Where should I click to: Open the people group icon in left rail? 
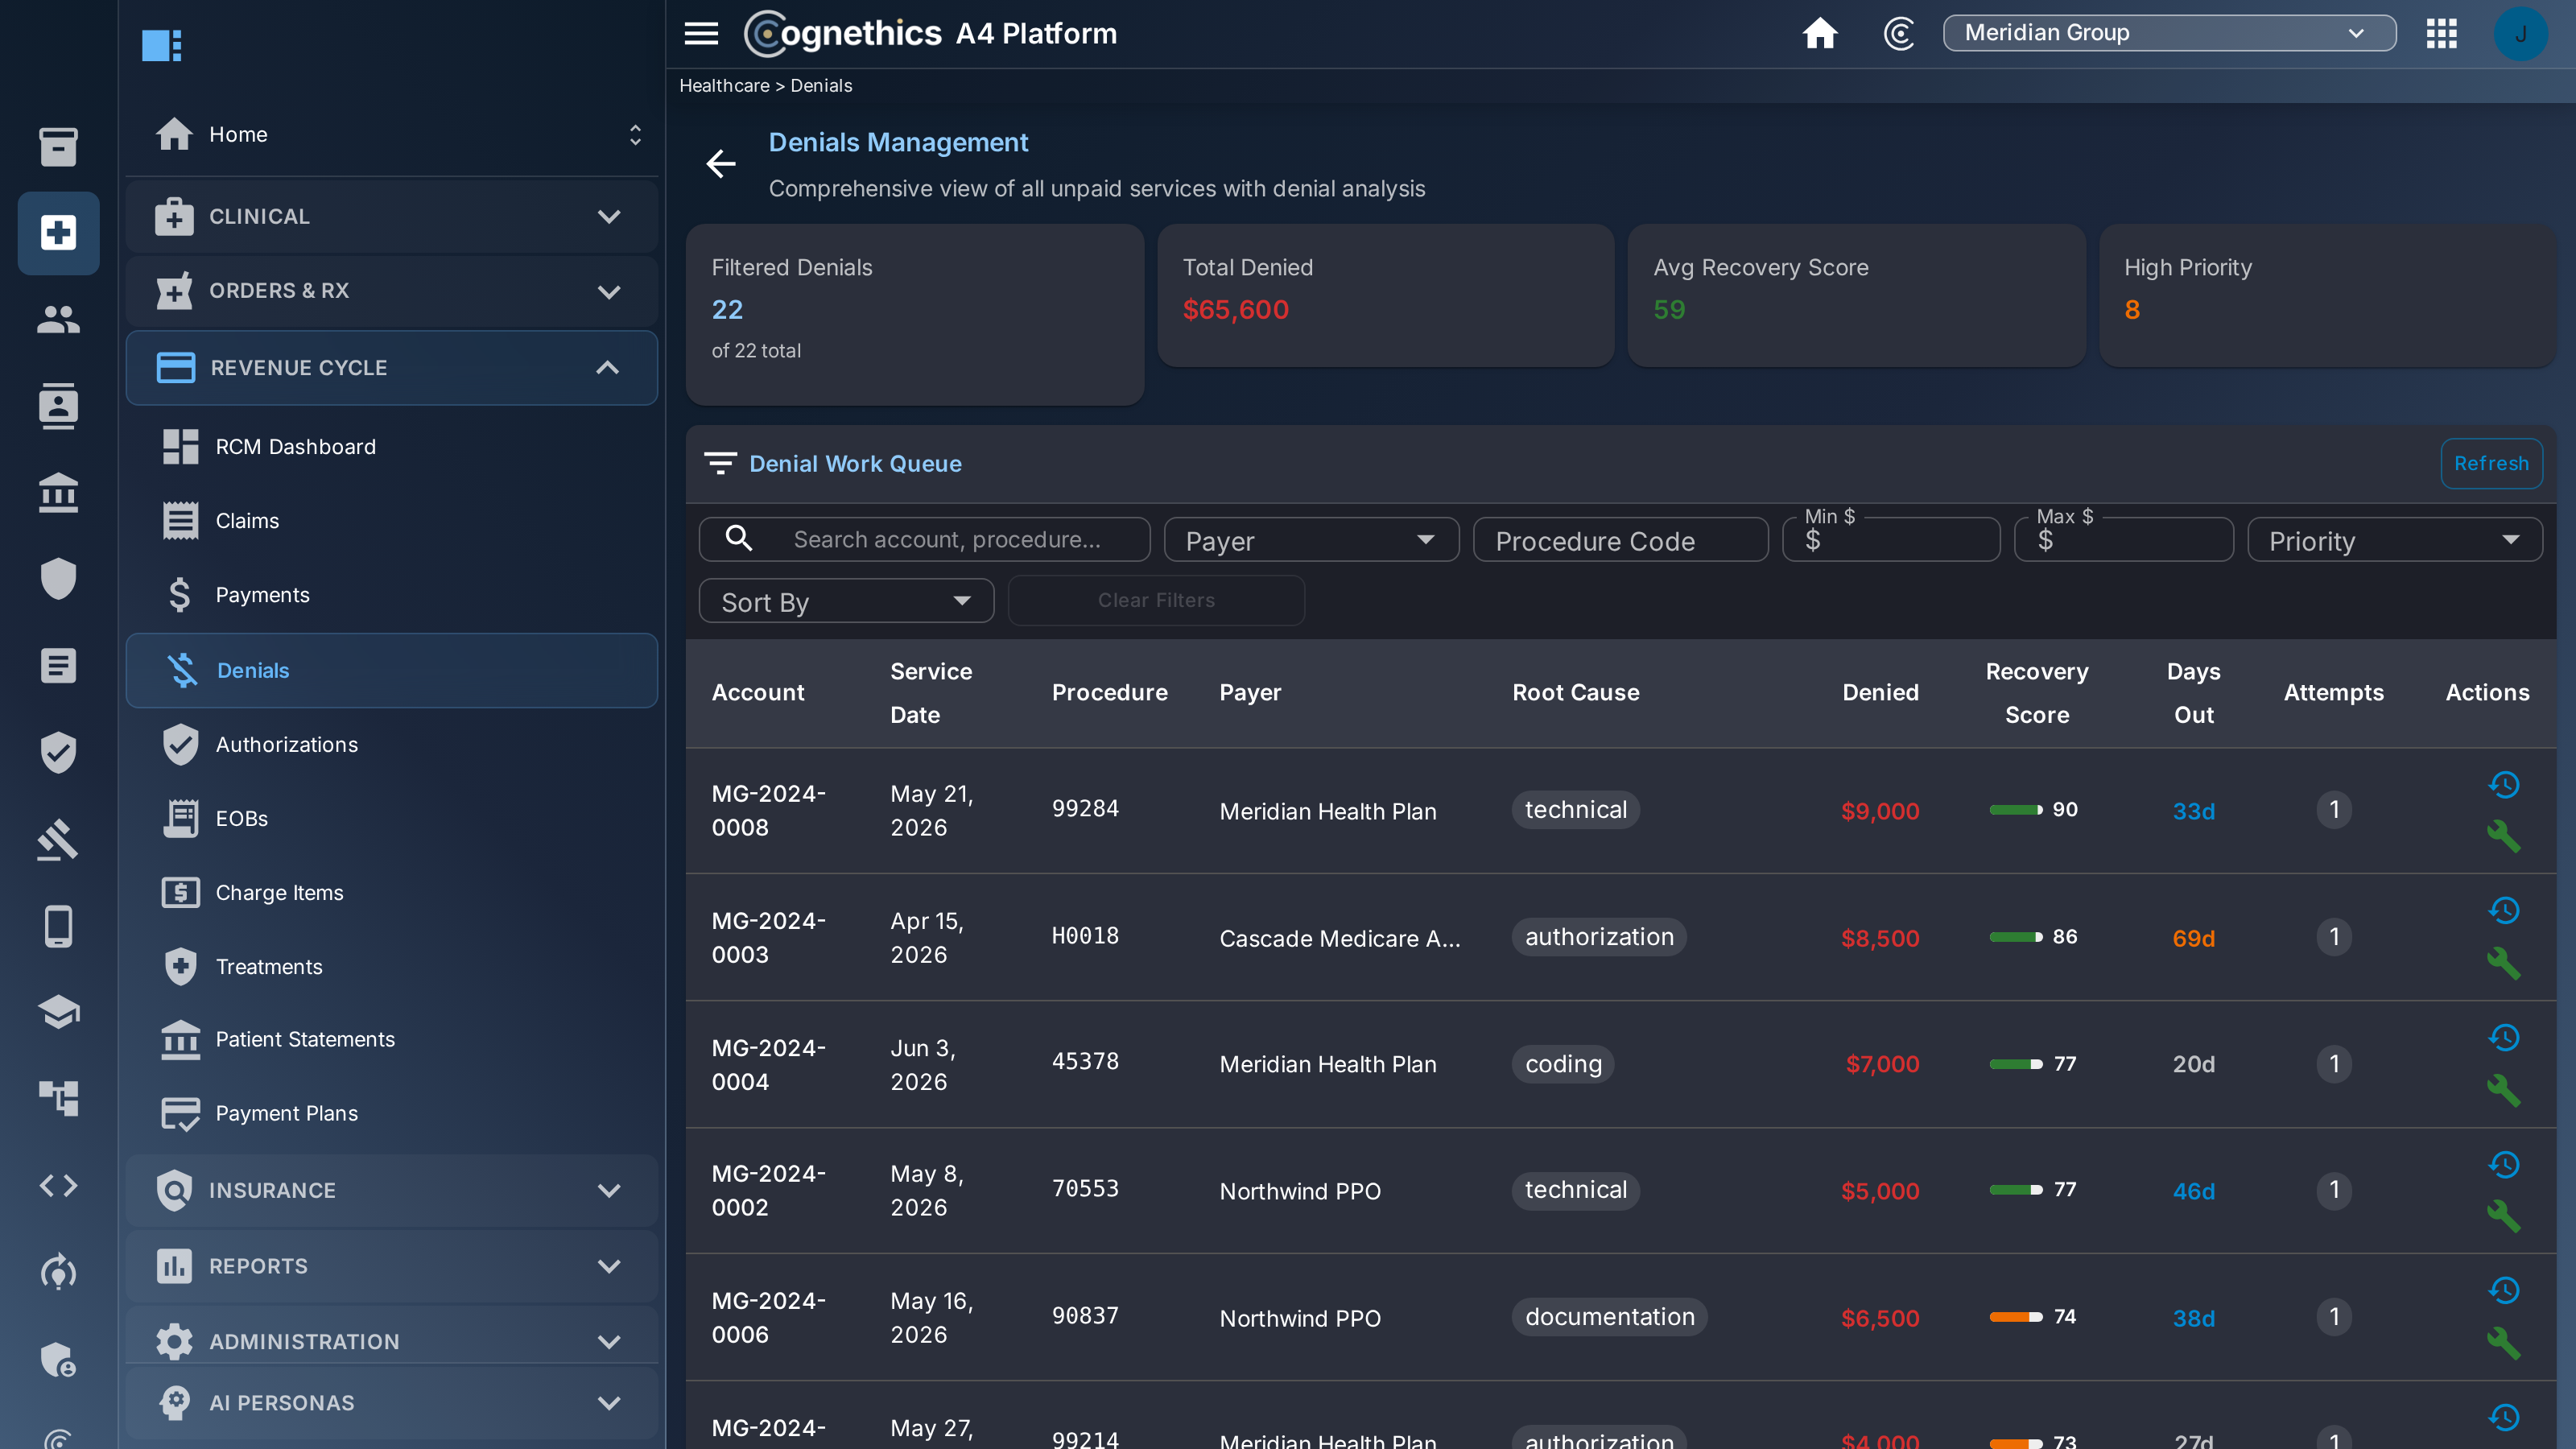coord(58,319)
